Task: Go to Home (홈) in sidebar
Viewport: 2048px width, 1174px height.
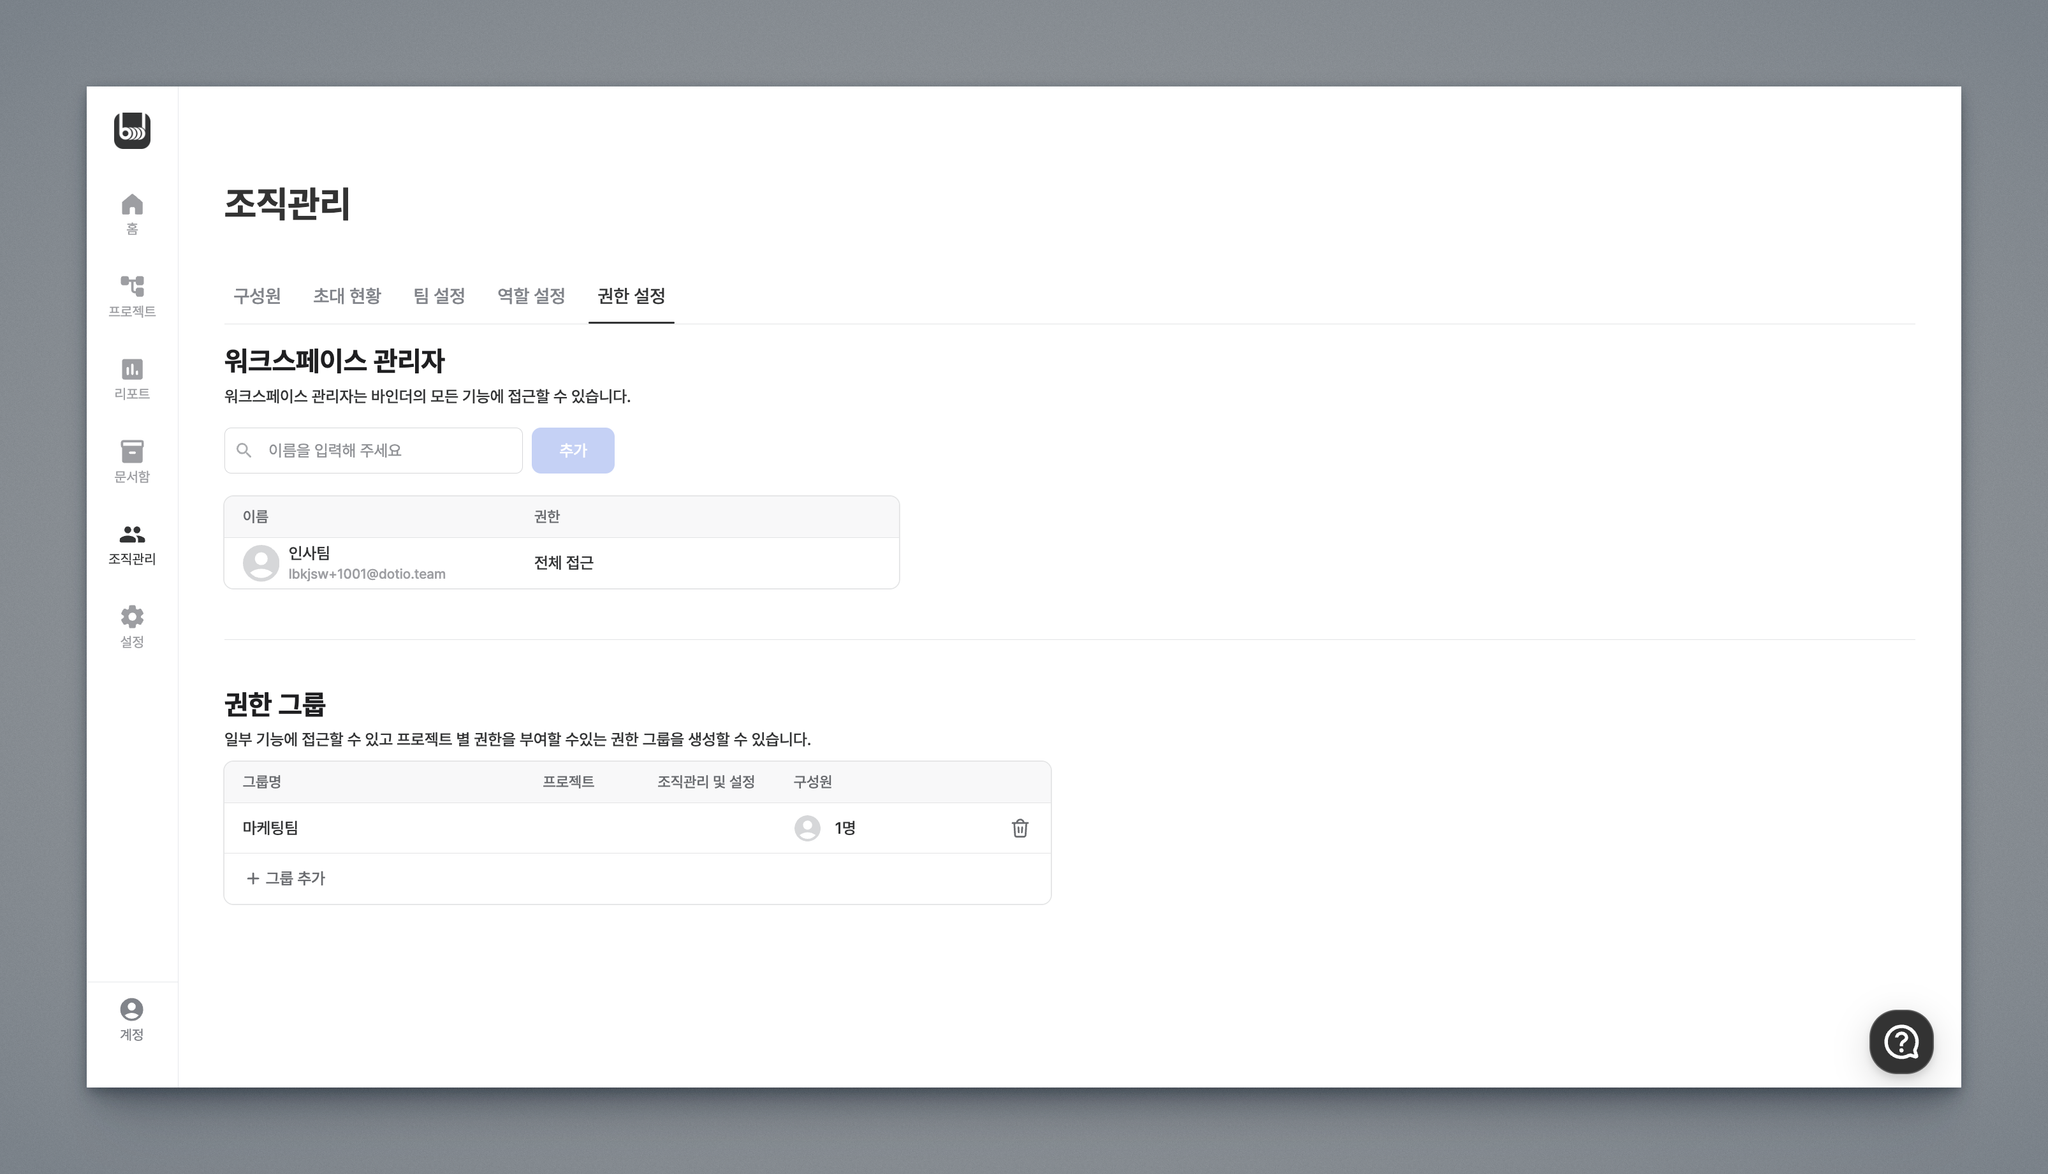Action: pos(132,213)
